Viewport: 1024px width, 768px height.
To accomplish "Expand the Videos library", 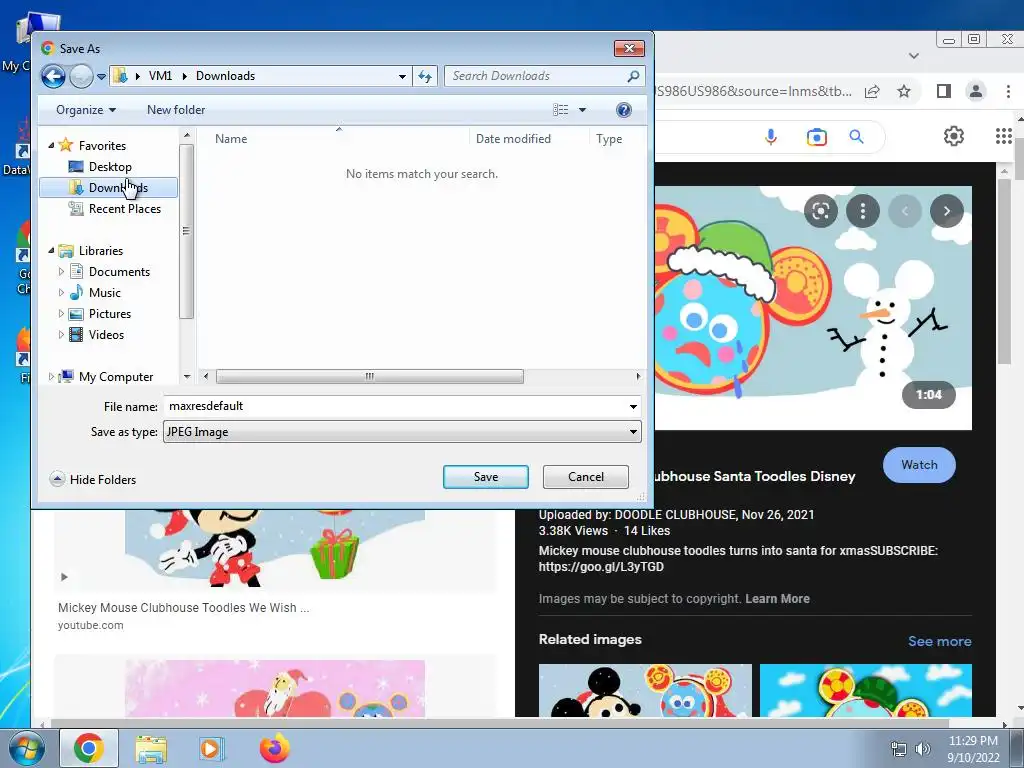I will tap(61, 334).
